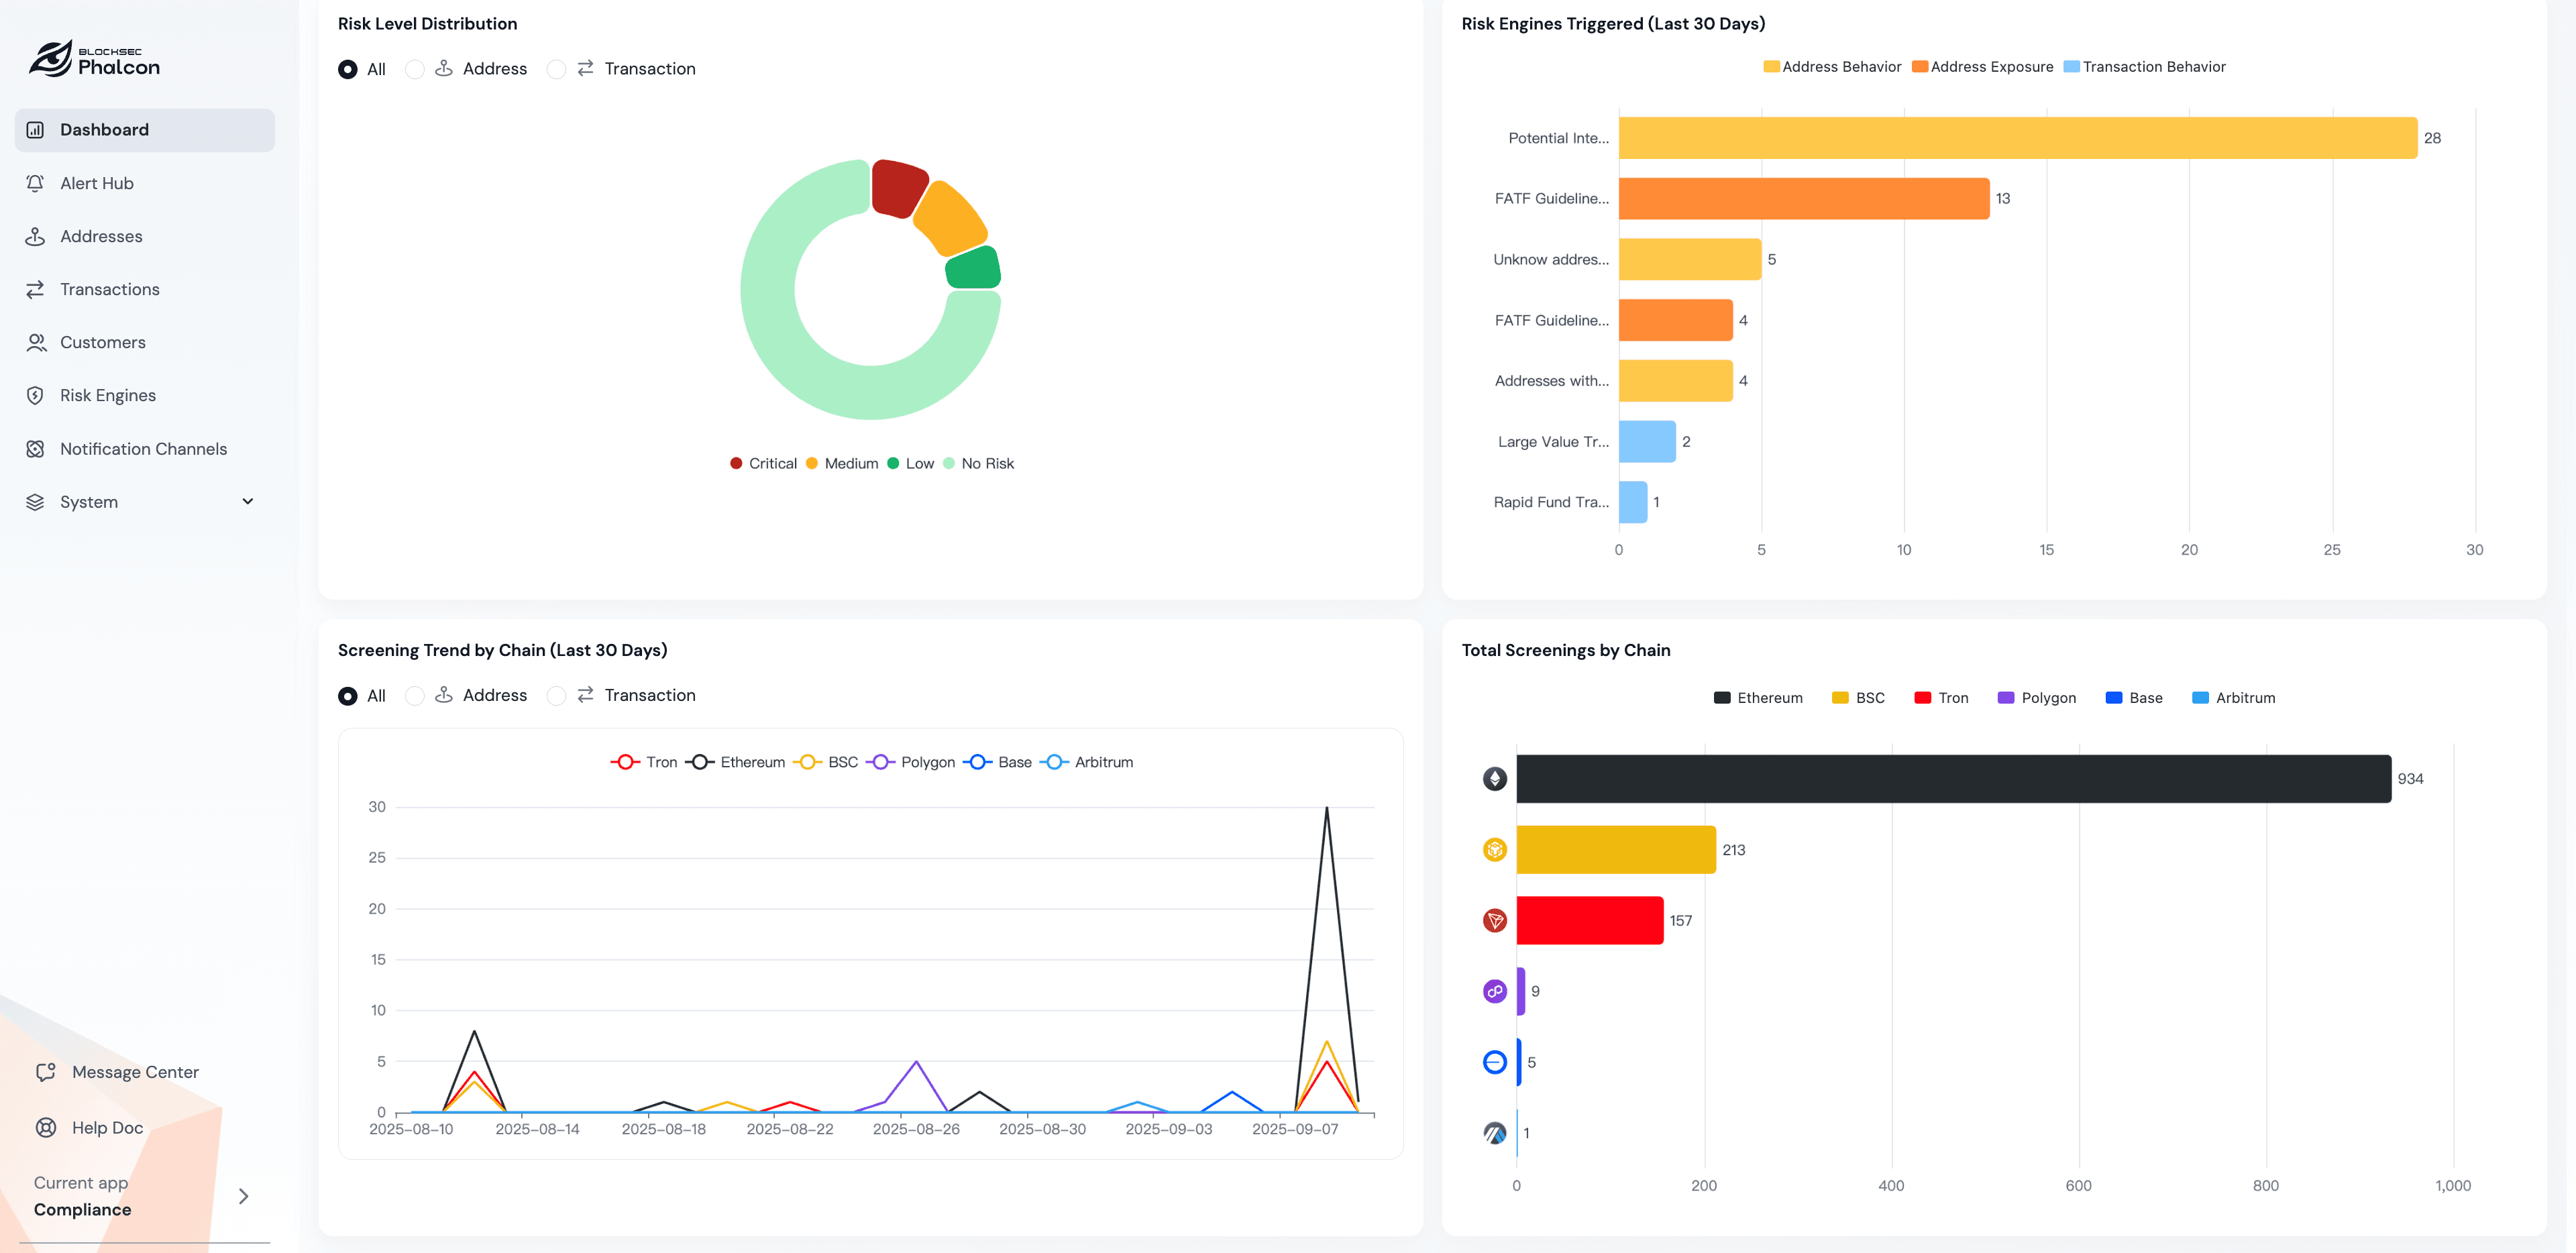Click Critical red swatch in donut legend
The width and height of the screenshot is (2576, 1253).
click(736, 463)
